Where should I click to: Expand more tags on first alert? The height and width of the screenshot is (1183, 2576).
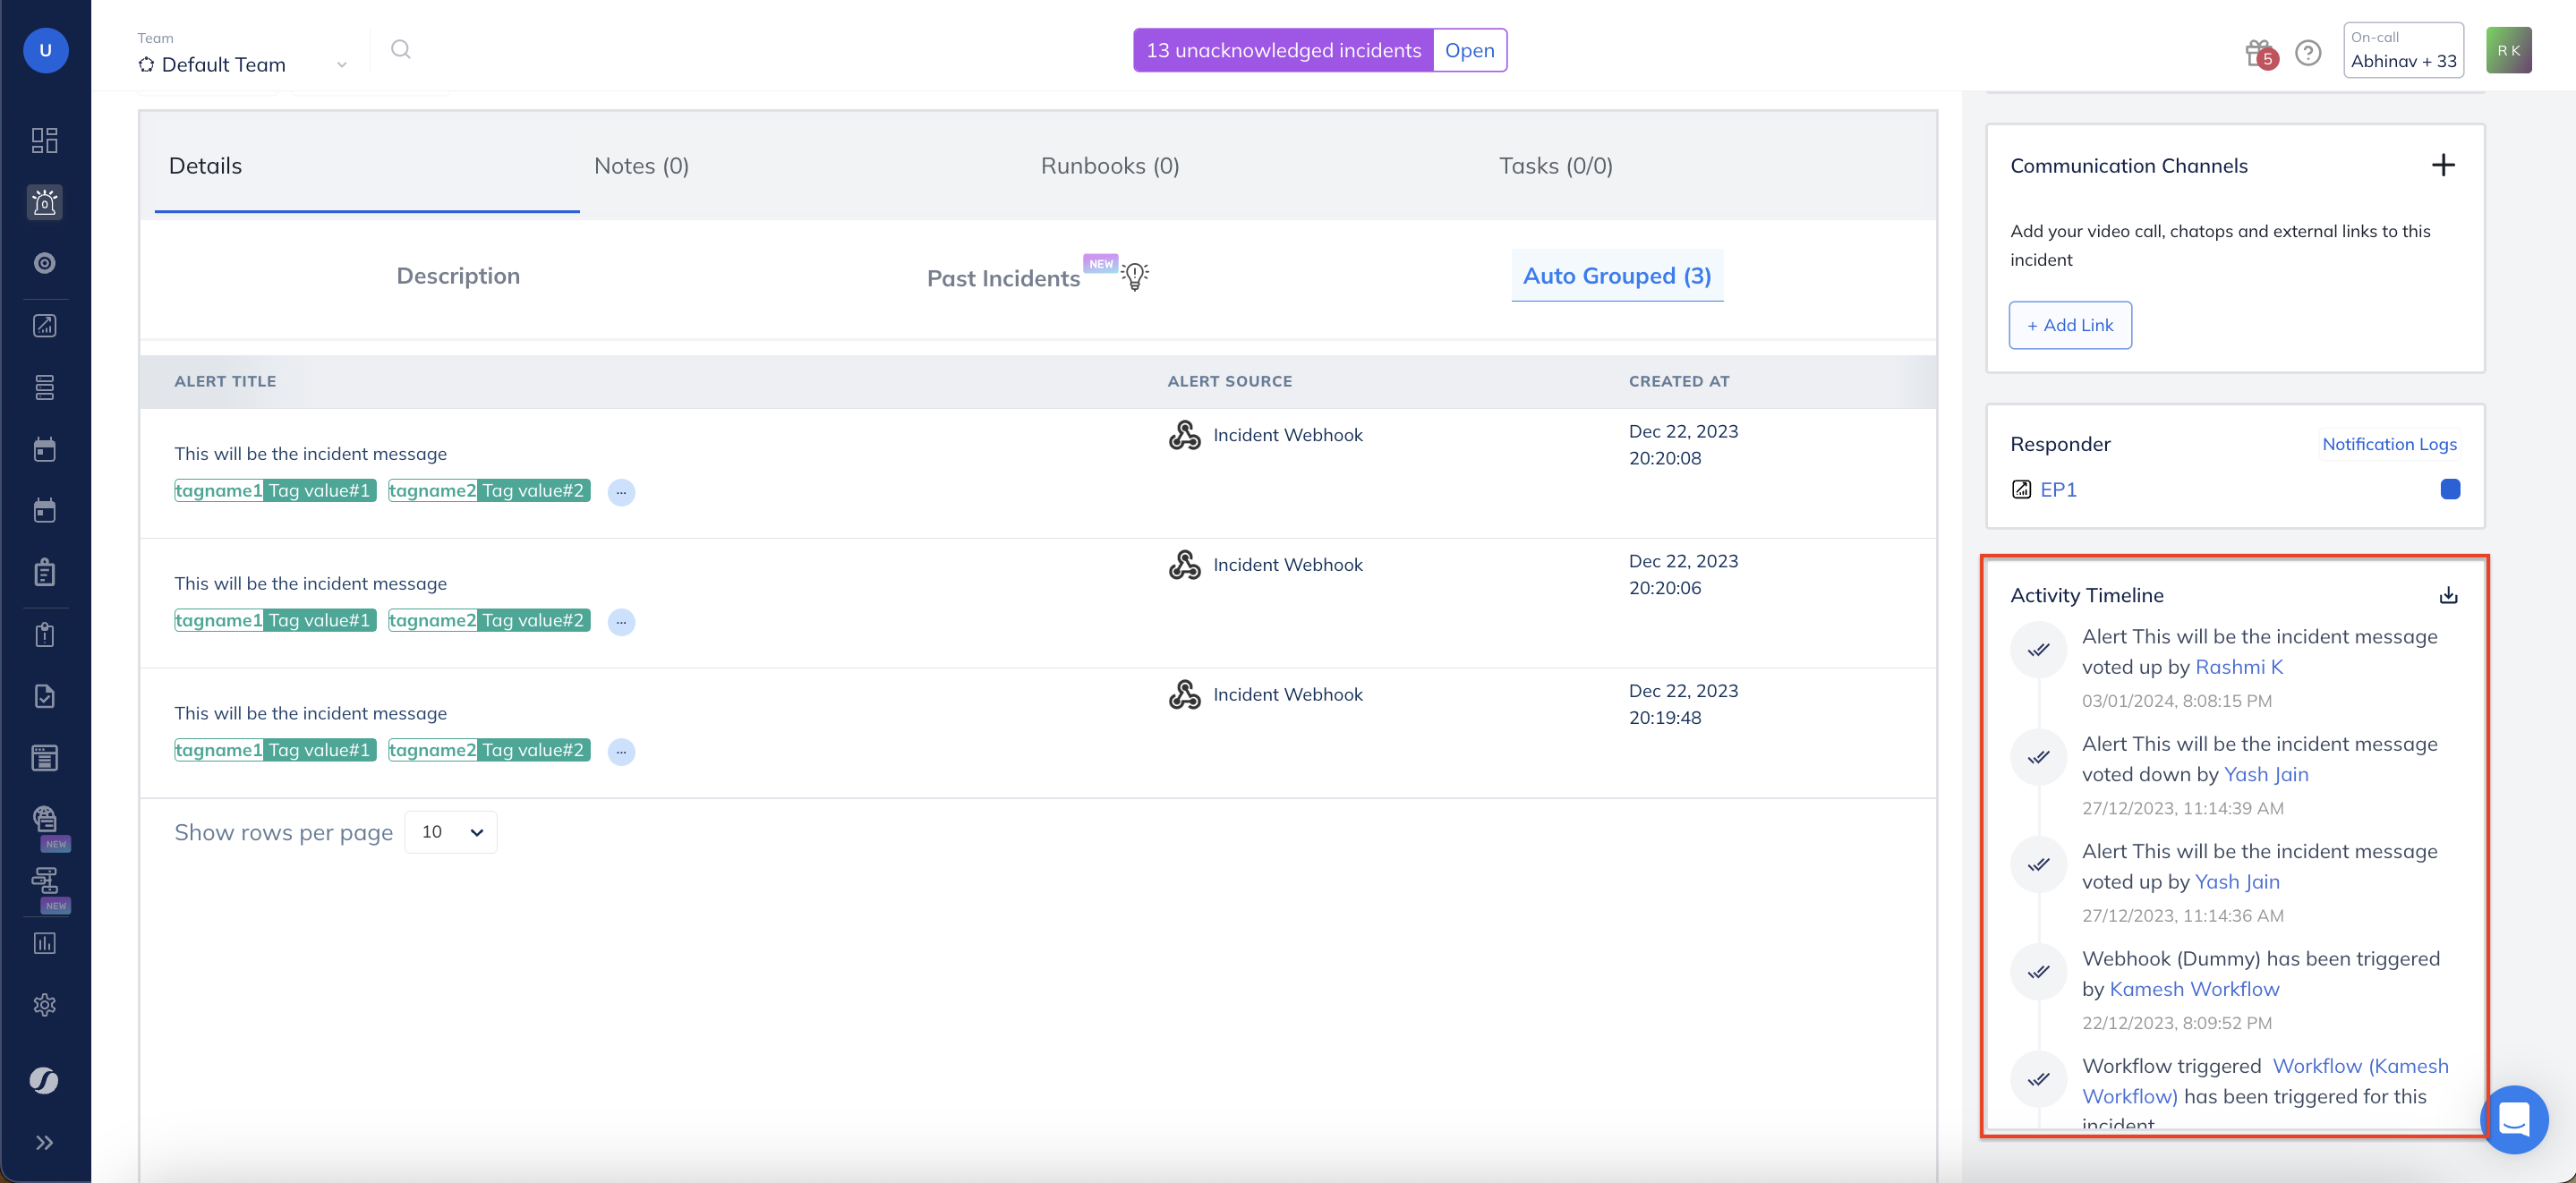[621, 492]
